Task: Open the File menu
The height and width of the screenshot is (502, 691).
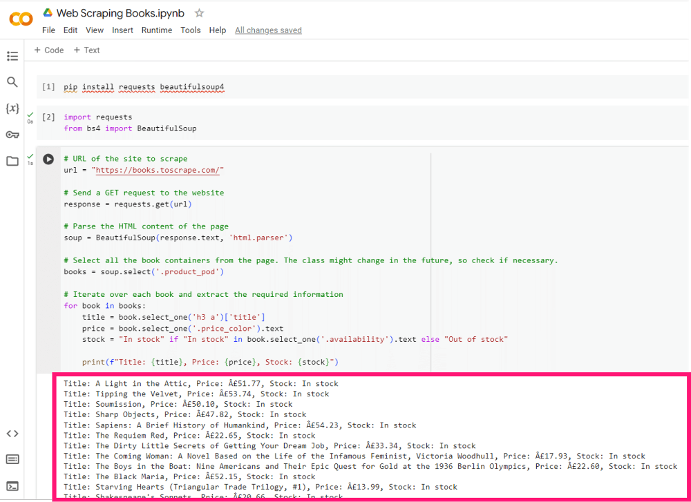Action: click(48, 30)
